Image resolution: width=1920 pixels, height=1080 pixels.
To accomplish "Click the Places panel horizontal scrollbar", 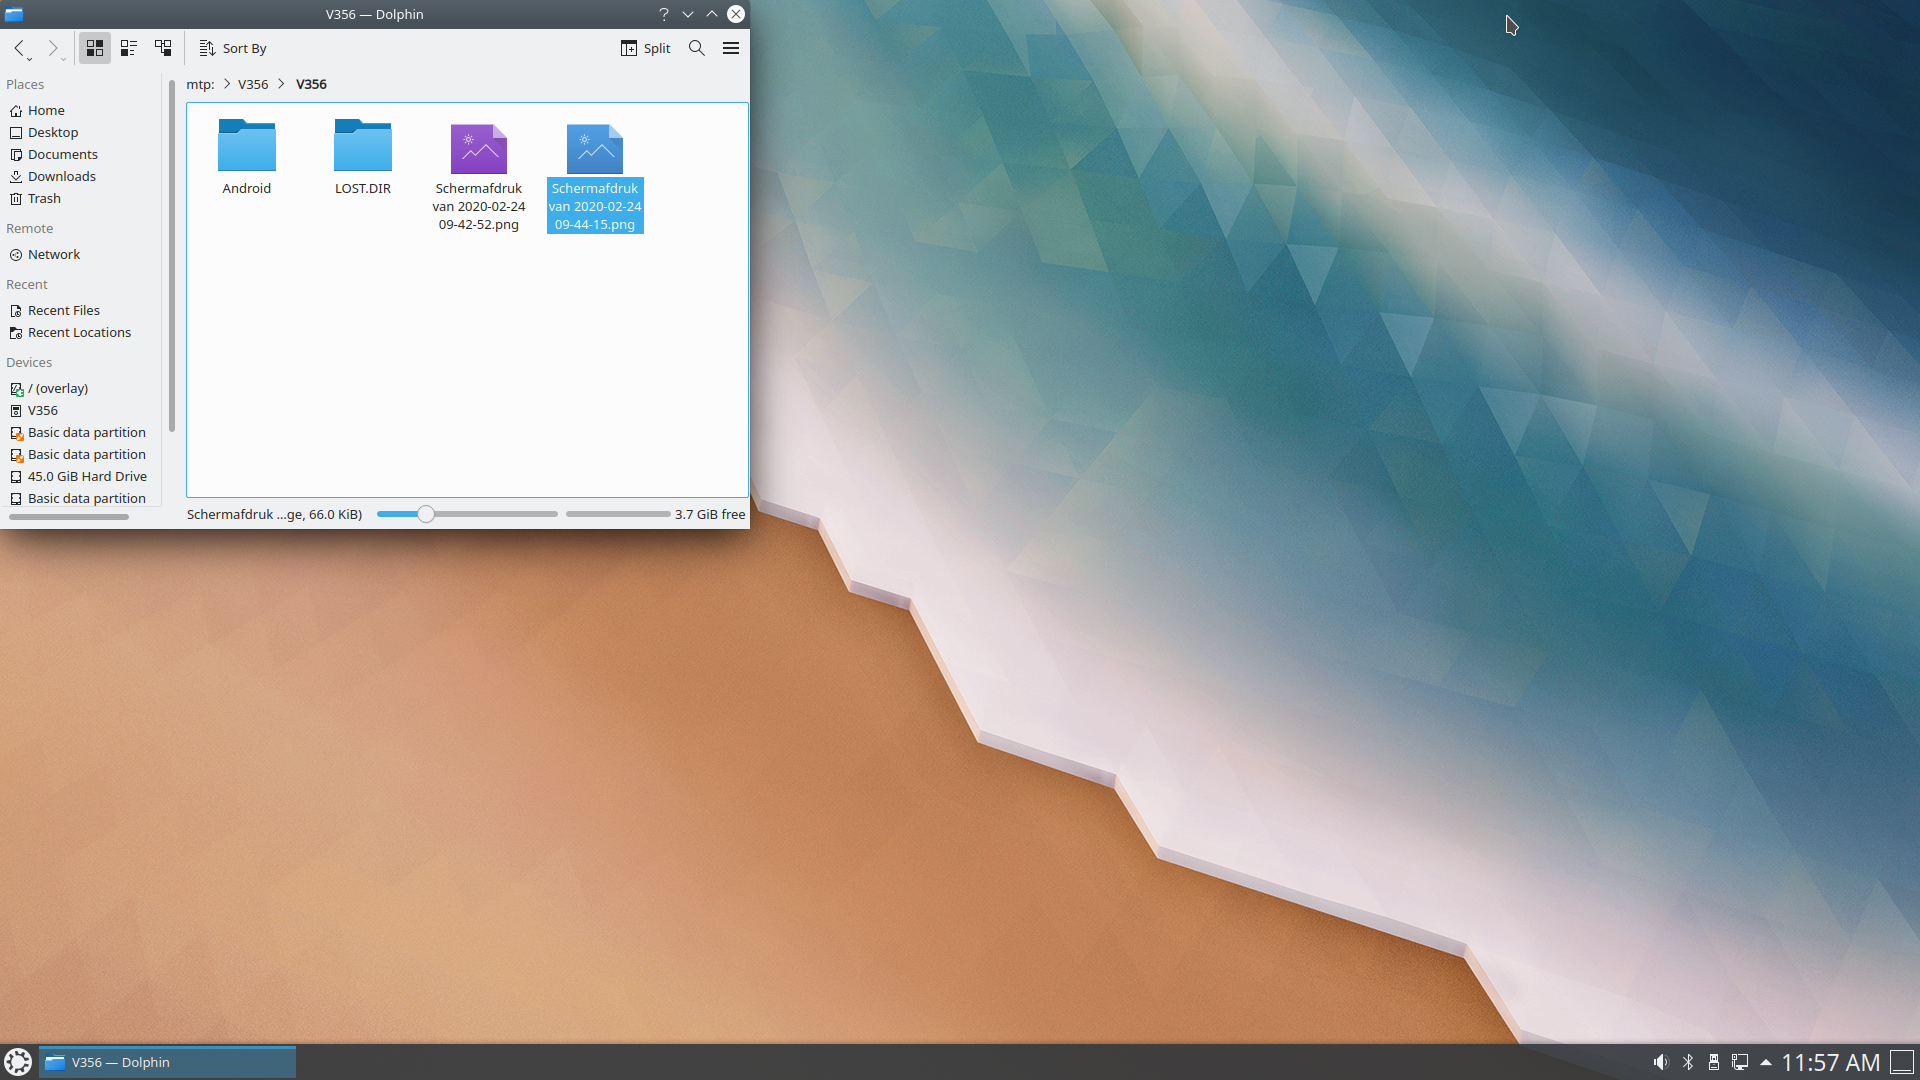I will pyautogui.click(x=69, y=517).
